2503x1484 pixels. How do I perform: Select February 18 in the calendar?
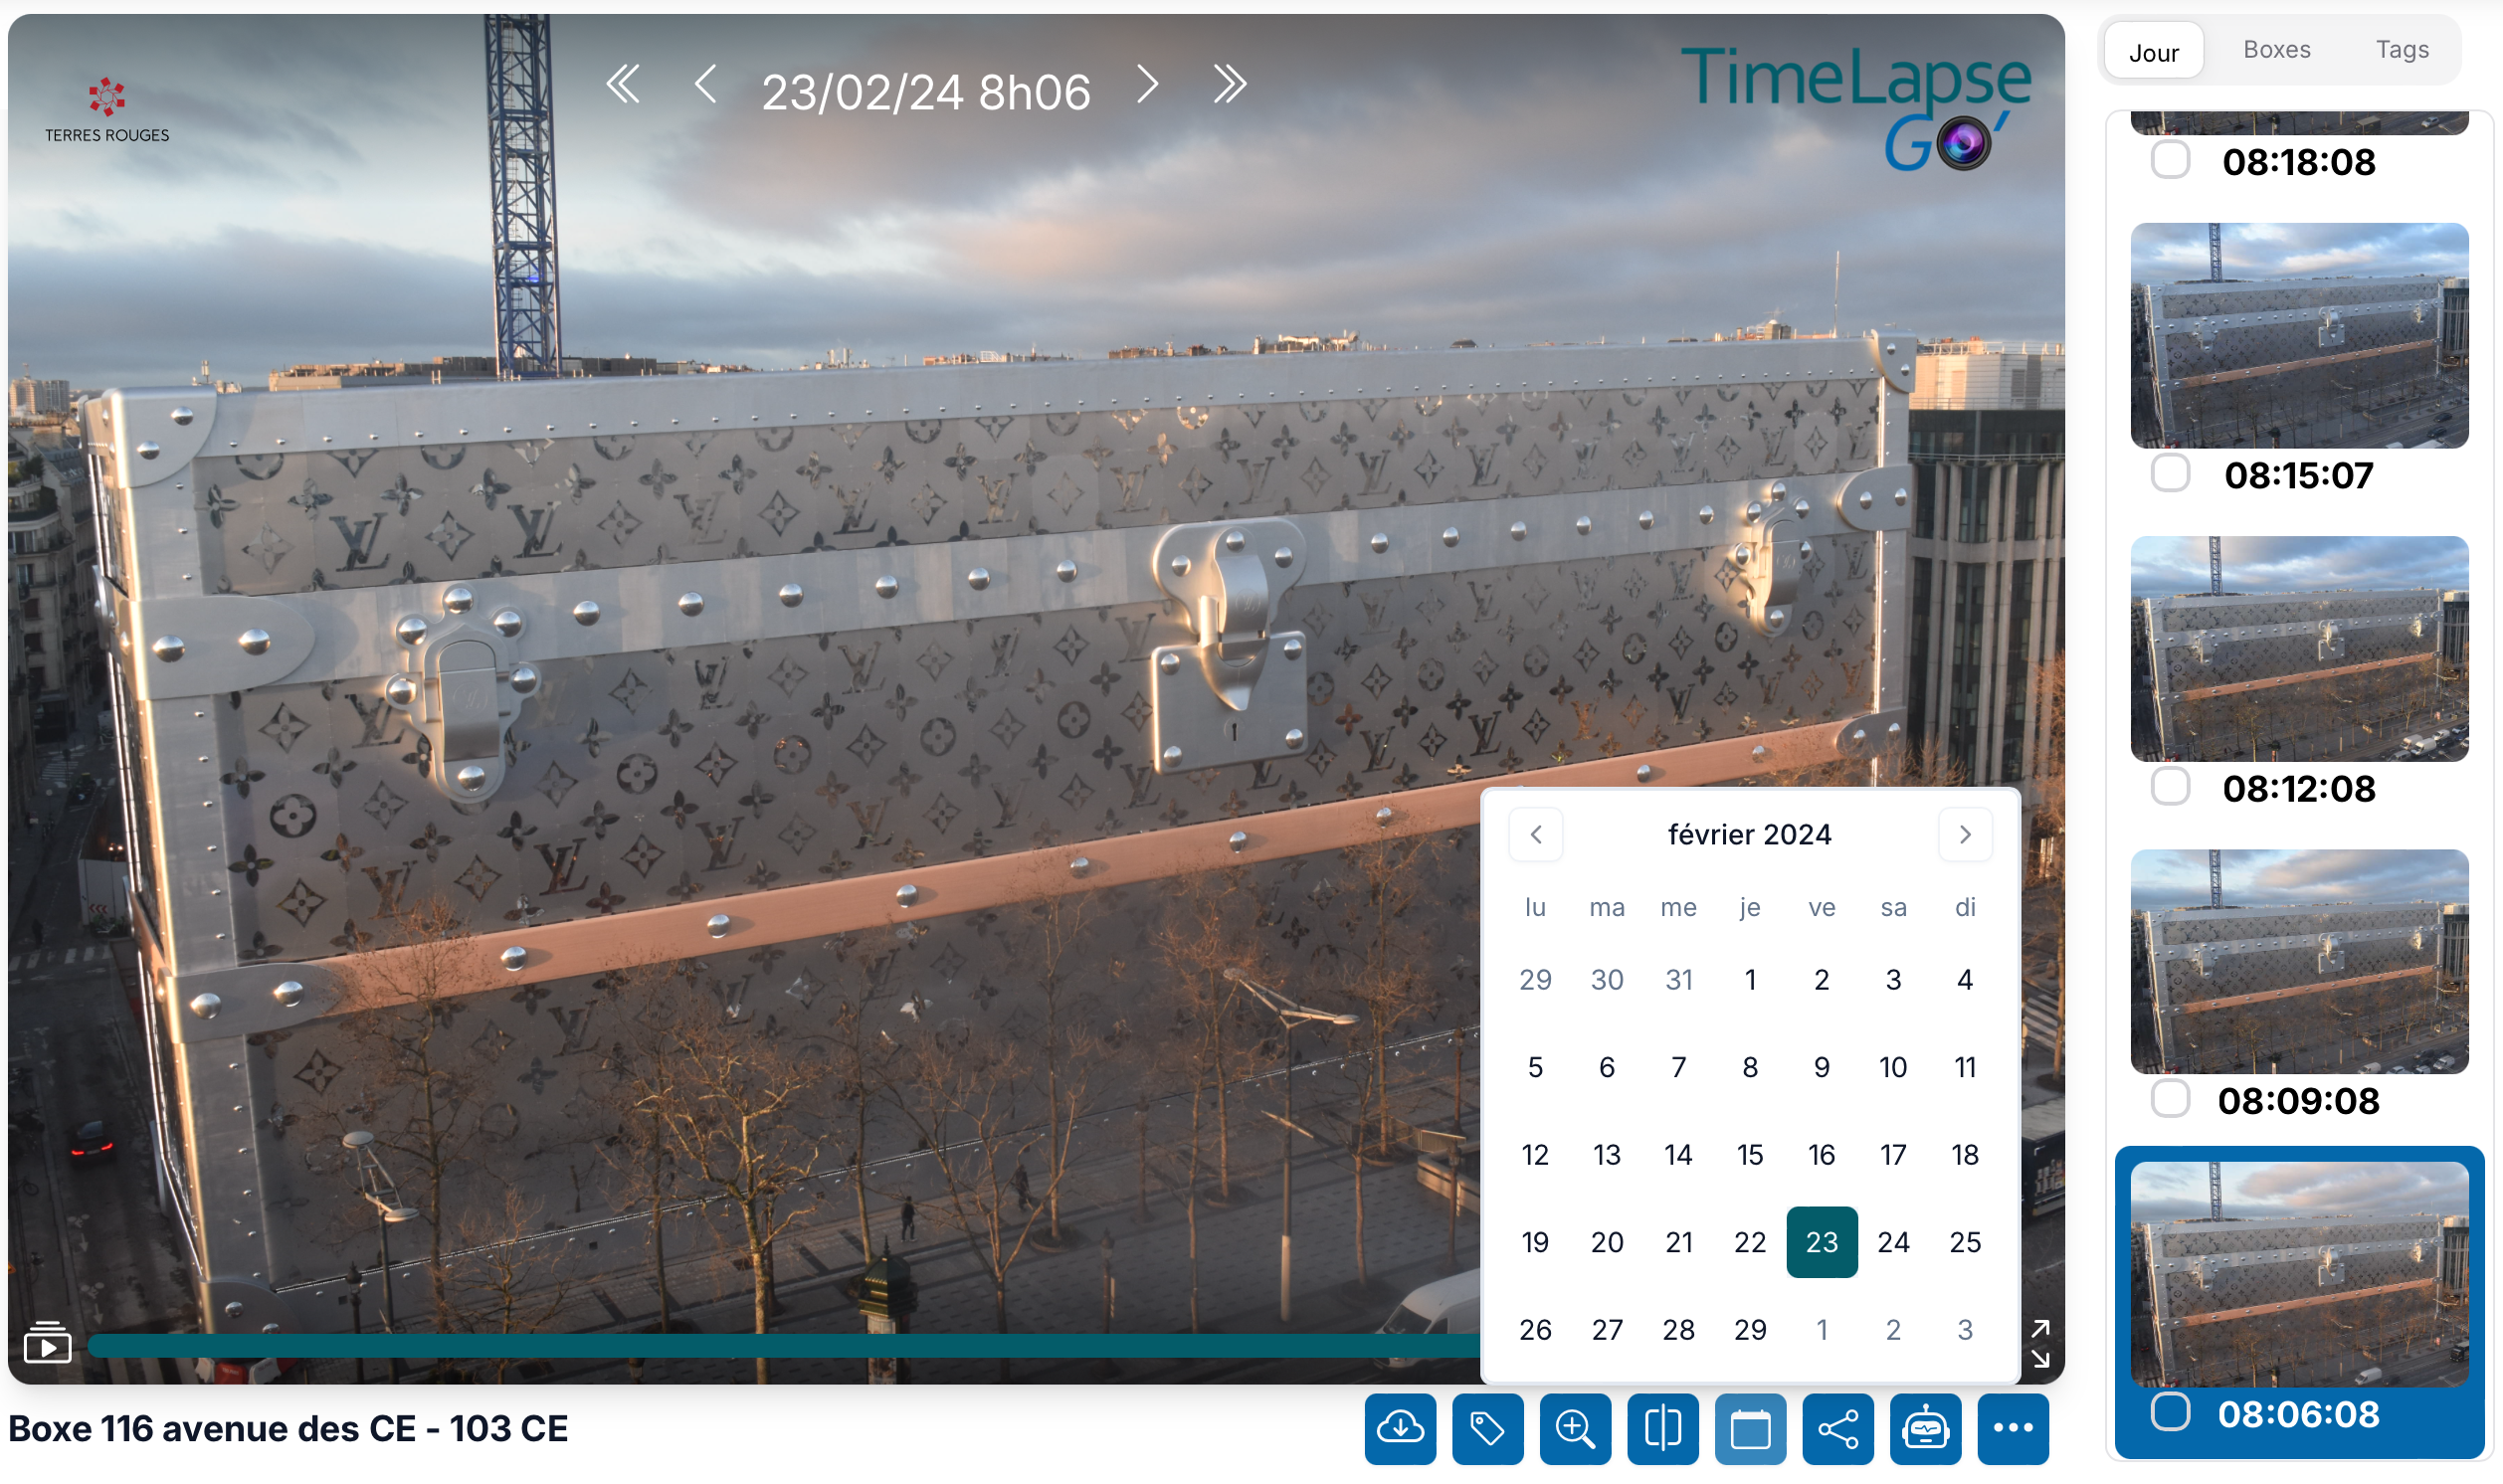click(1965, 1155)
